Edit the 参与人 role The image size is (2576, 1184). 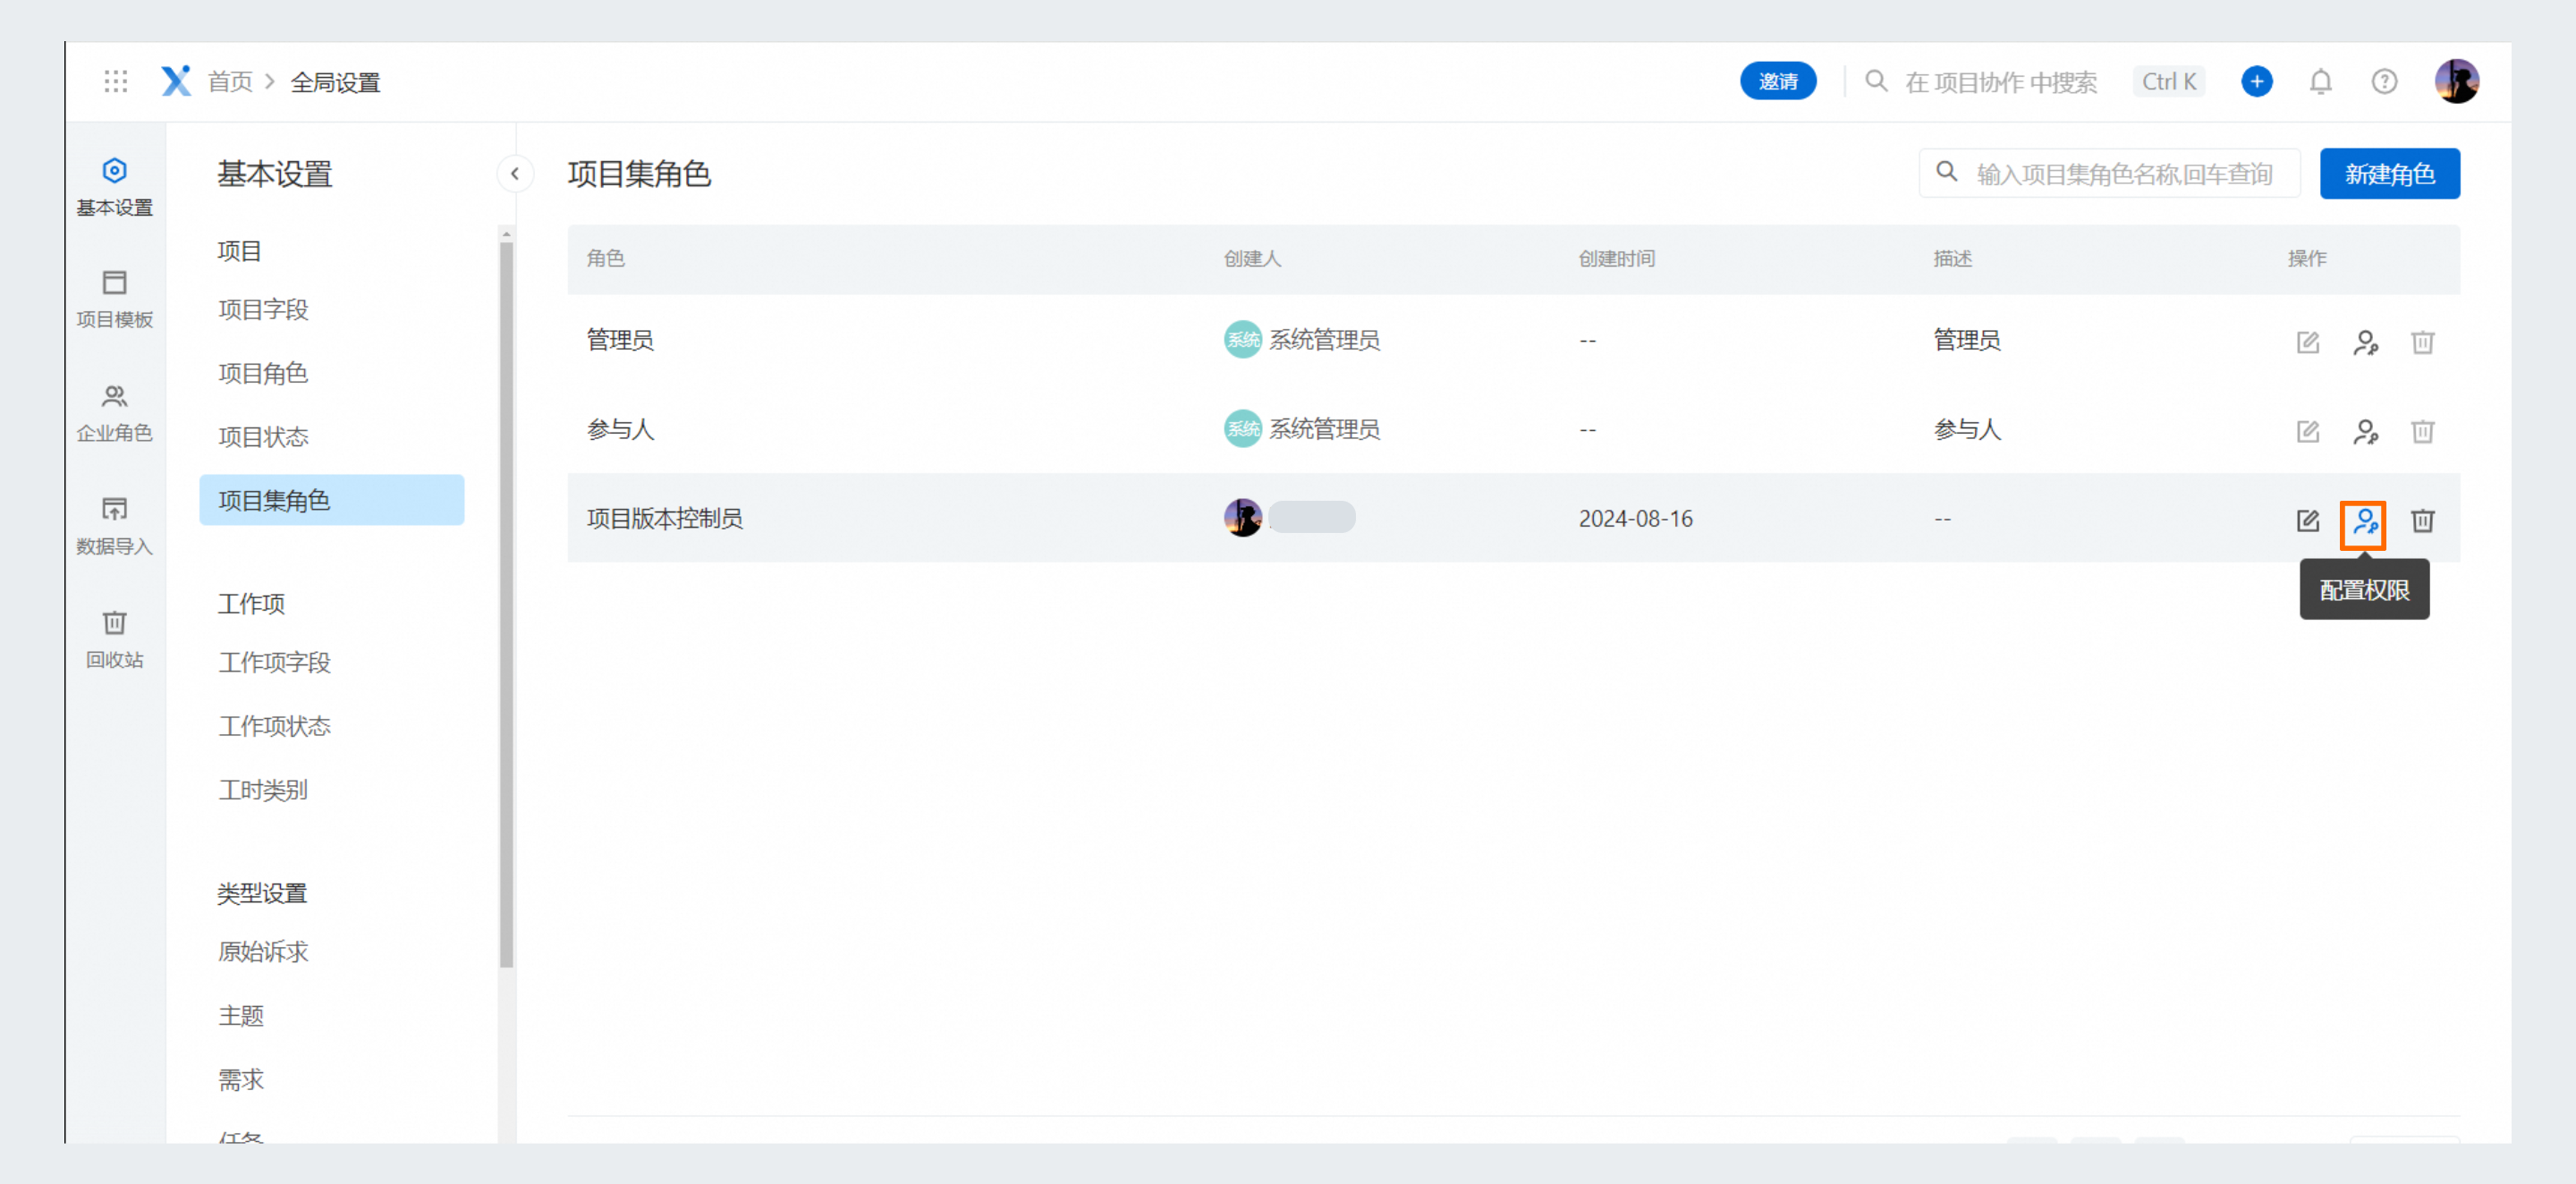(2307, 431)
